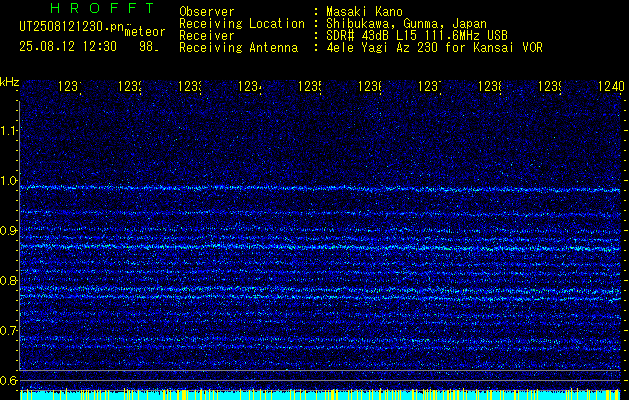Viewport: 629px width, 400px height.
Task: Click the Receiver label
Action: [207, 36]
